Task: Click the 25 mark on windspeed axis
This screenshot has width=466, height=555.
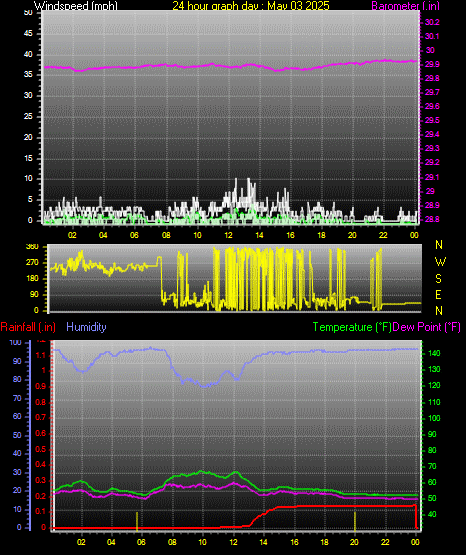Action: coord(28,116)
